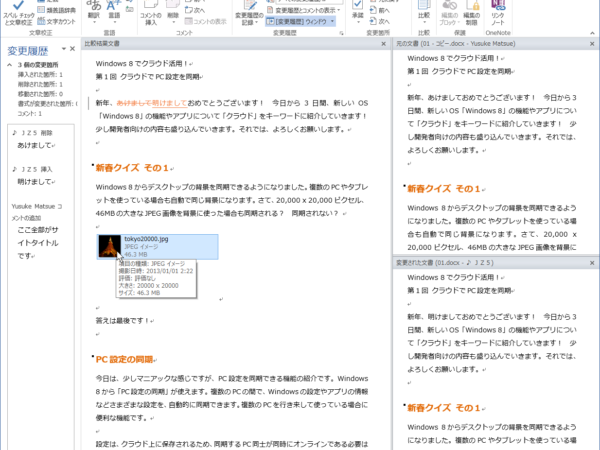Open Linked Notes (リンクノート) OneNote
The image size is (600, 450).
click(x=497, y=13)
